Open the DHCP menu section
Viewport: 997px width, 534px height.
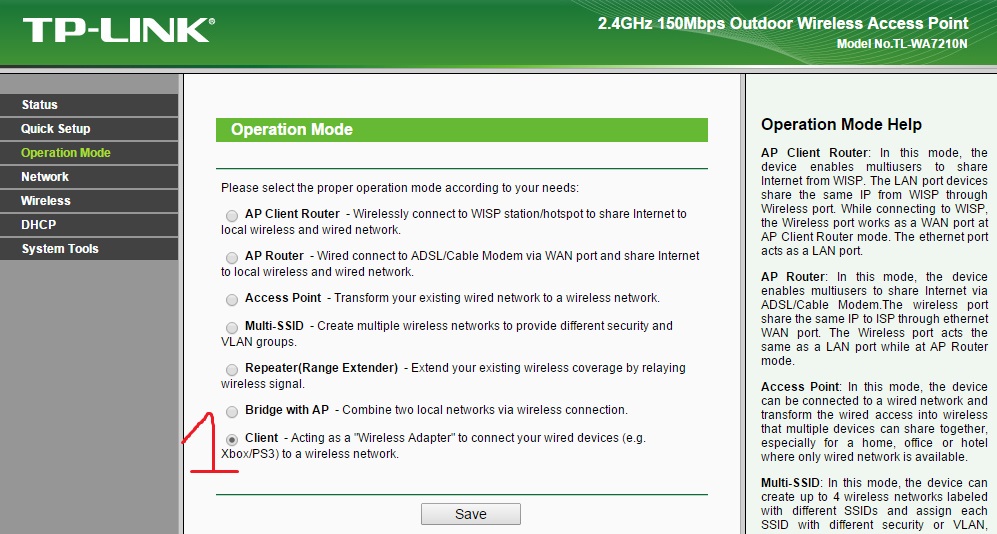pyautogui.click(x=89, y=225)
